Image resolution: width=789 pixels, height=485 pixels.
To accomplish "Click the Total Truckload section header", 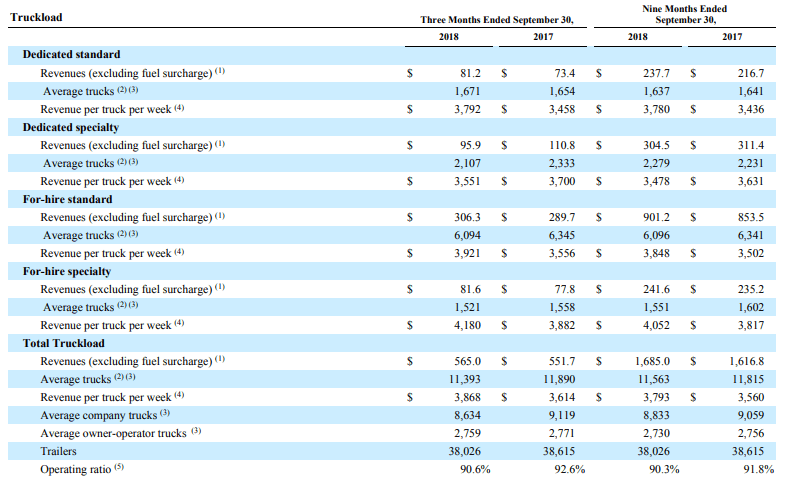I will (63, 343).
